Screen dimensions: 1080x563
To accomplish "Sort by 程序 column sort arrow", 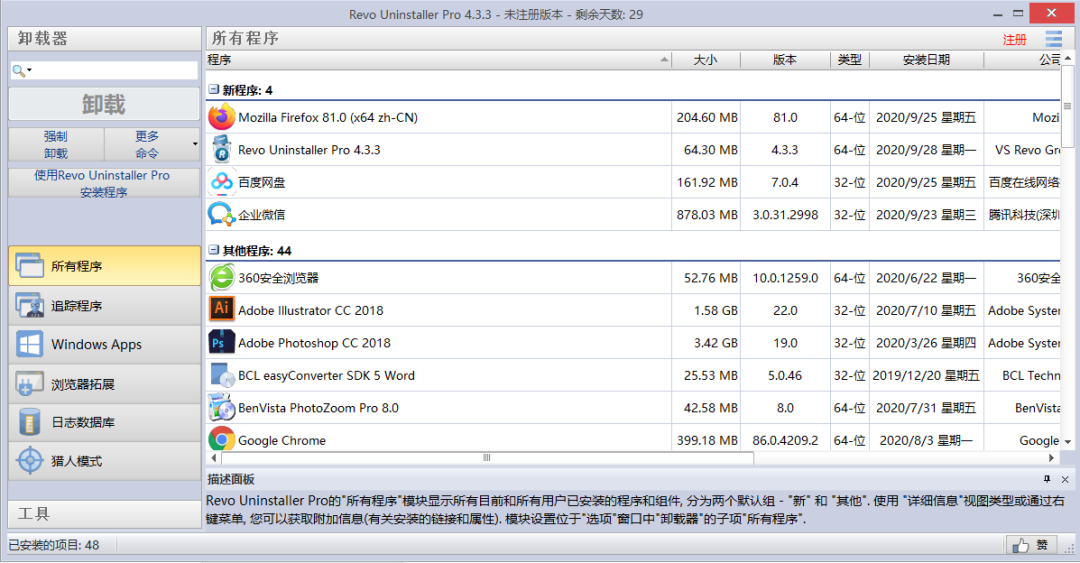I will (x=664, y=60).
